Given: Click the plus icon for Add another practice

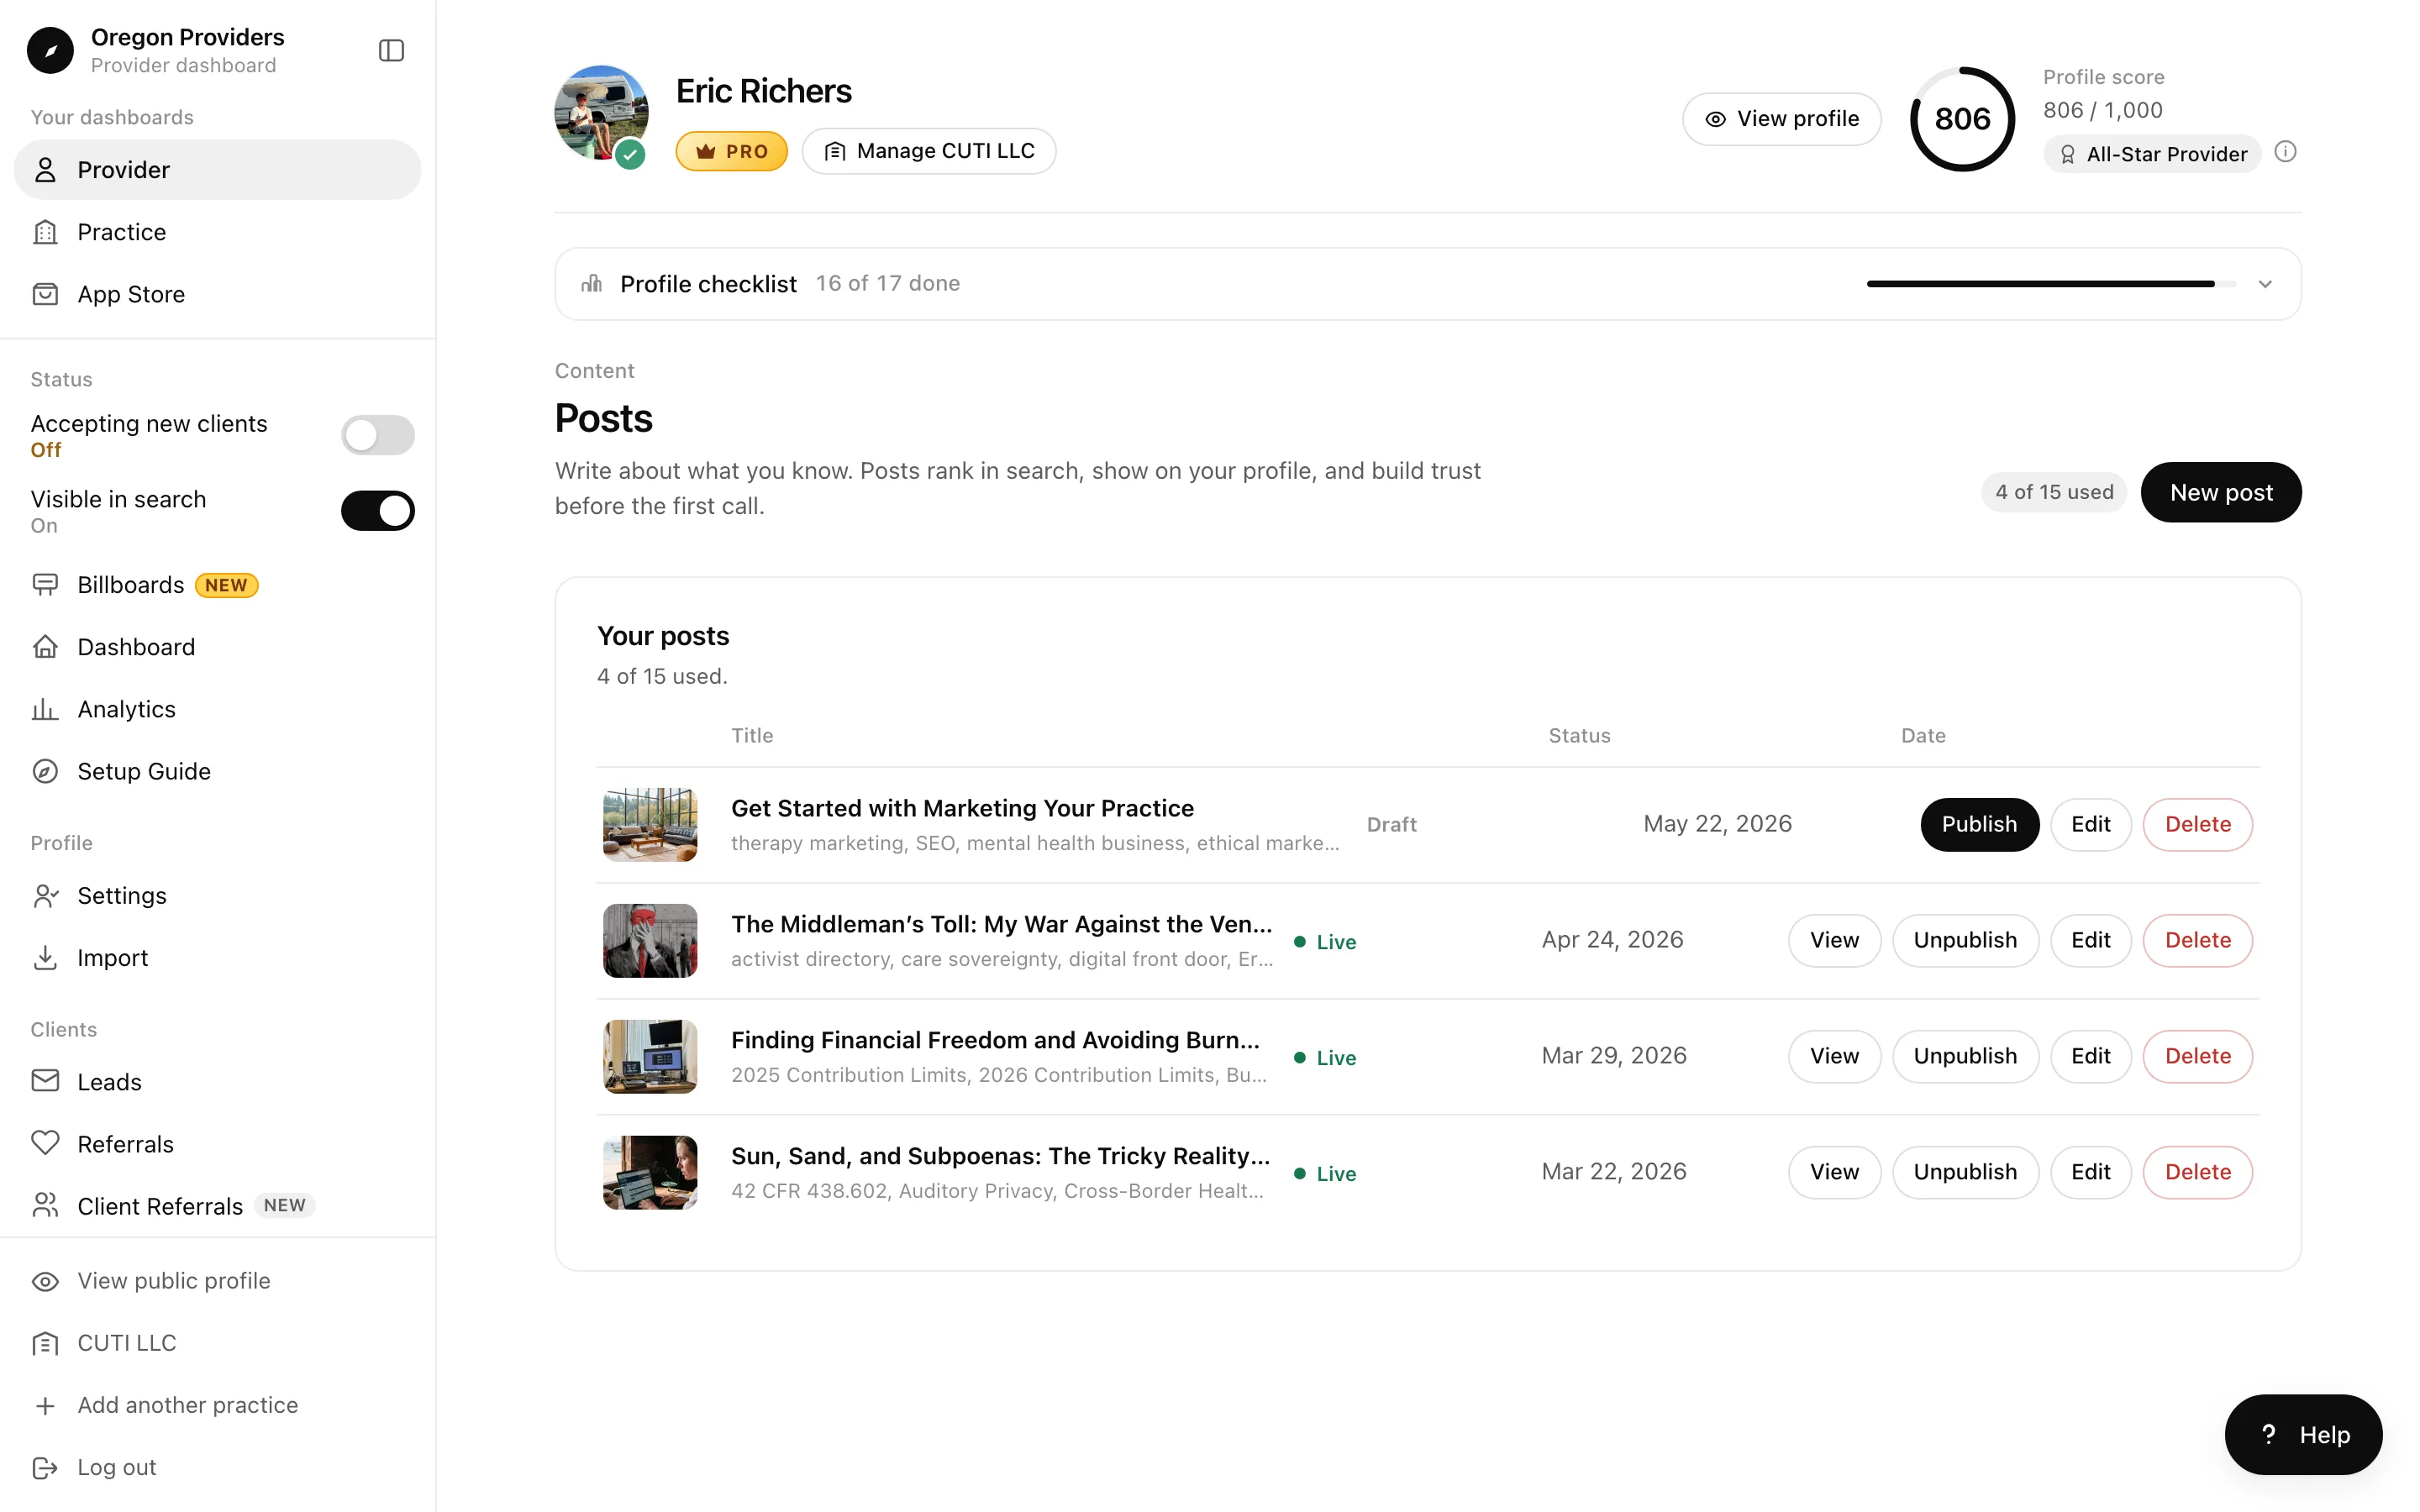Looking at the screenshot, I should pyautogui.click(x=45, y=1405).
